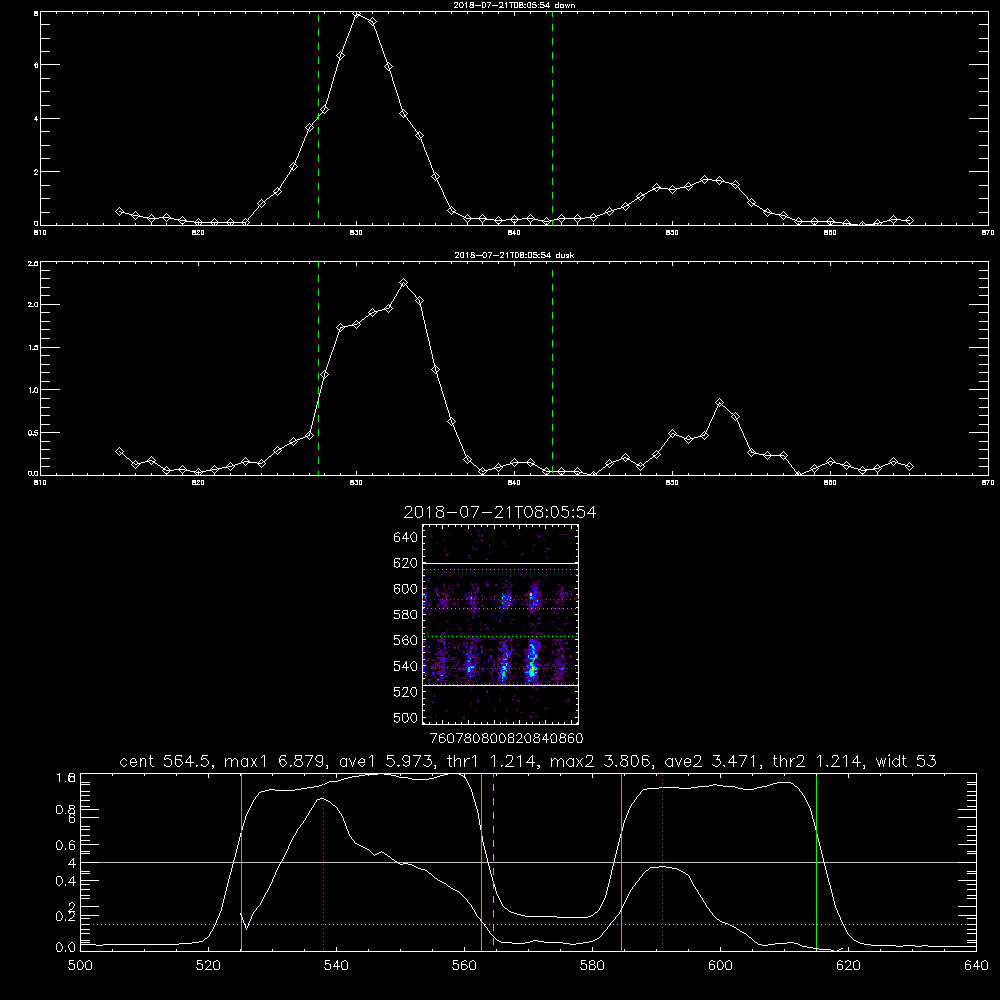Click the 'cent 564.5' value in the stats line

[x=168, y=761]
